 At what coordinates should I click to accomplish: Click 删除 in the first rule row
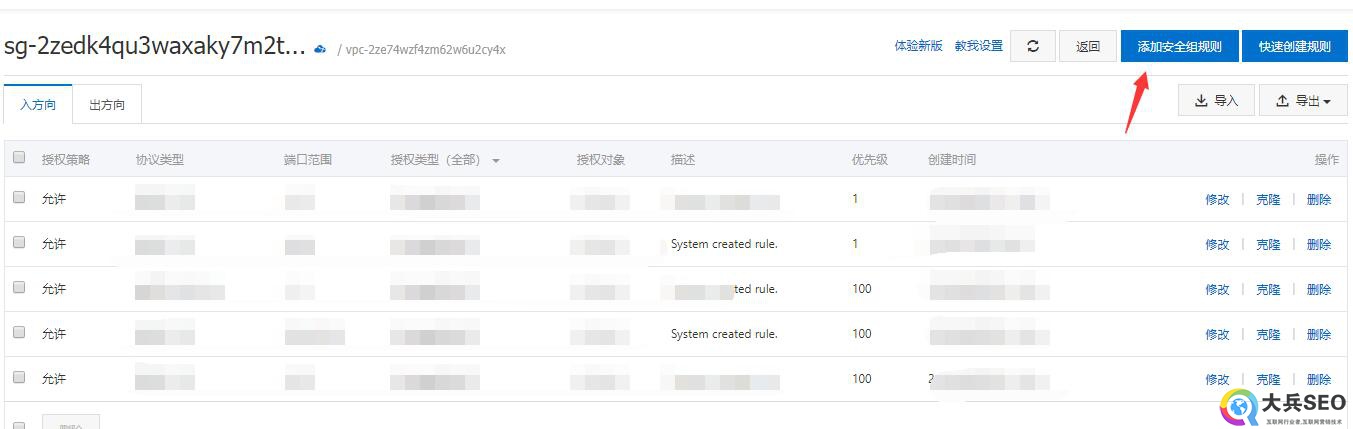pos(1319,199)
